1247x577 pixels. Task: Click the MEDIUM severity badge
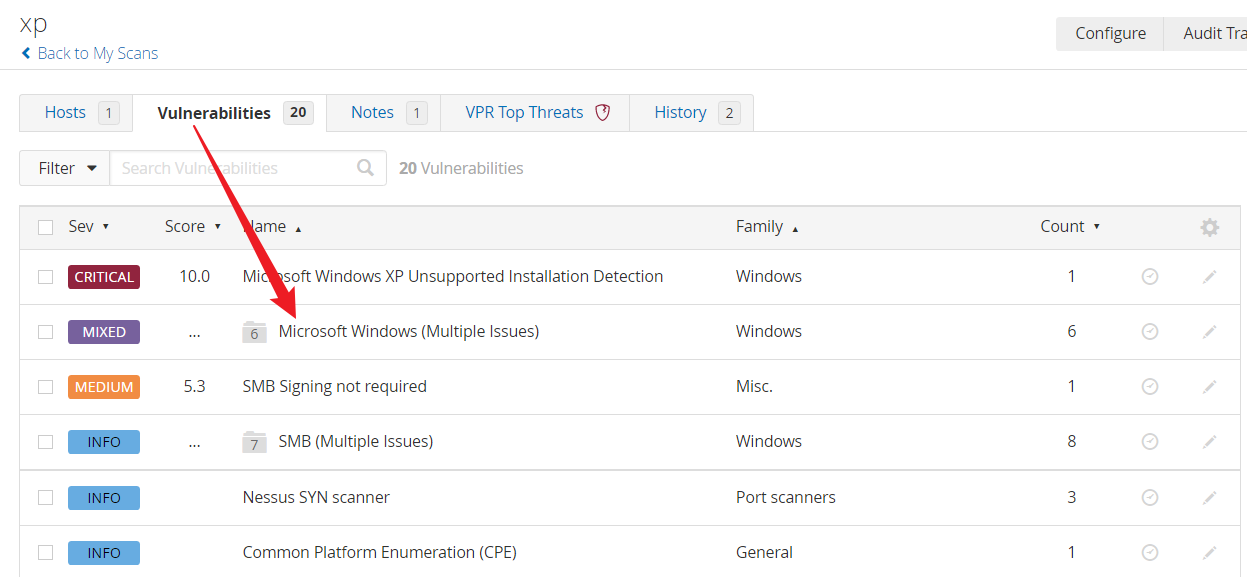[x=104, y=387]
